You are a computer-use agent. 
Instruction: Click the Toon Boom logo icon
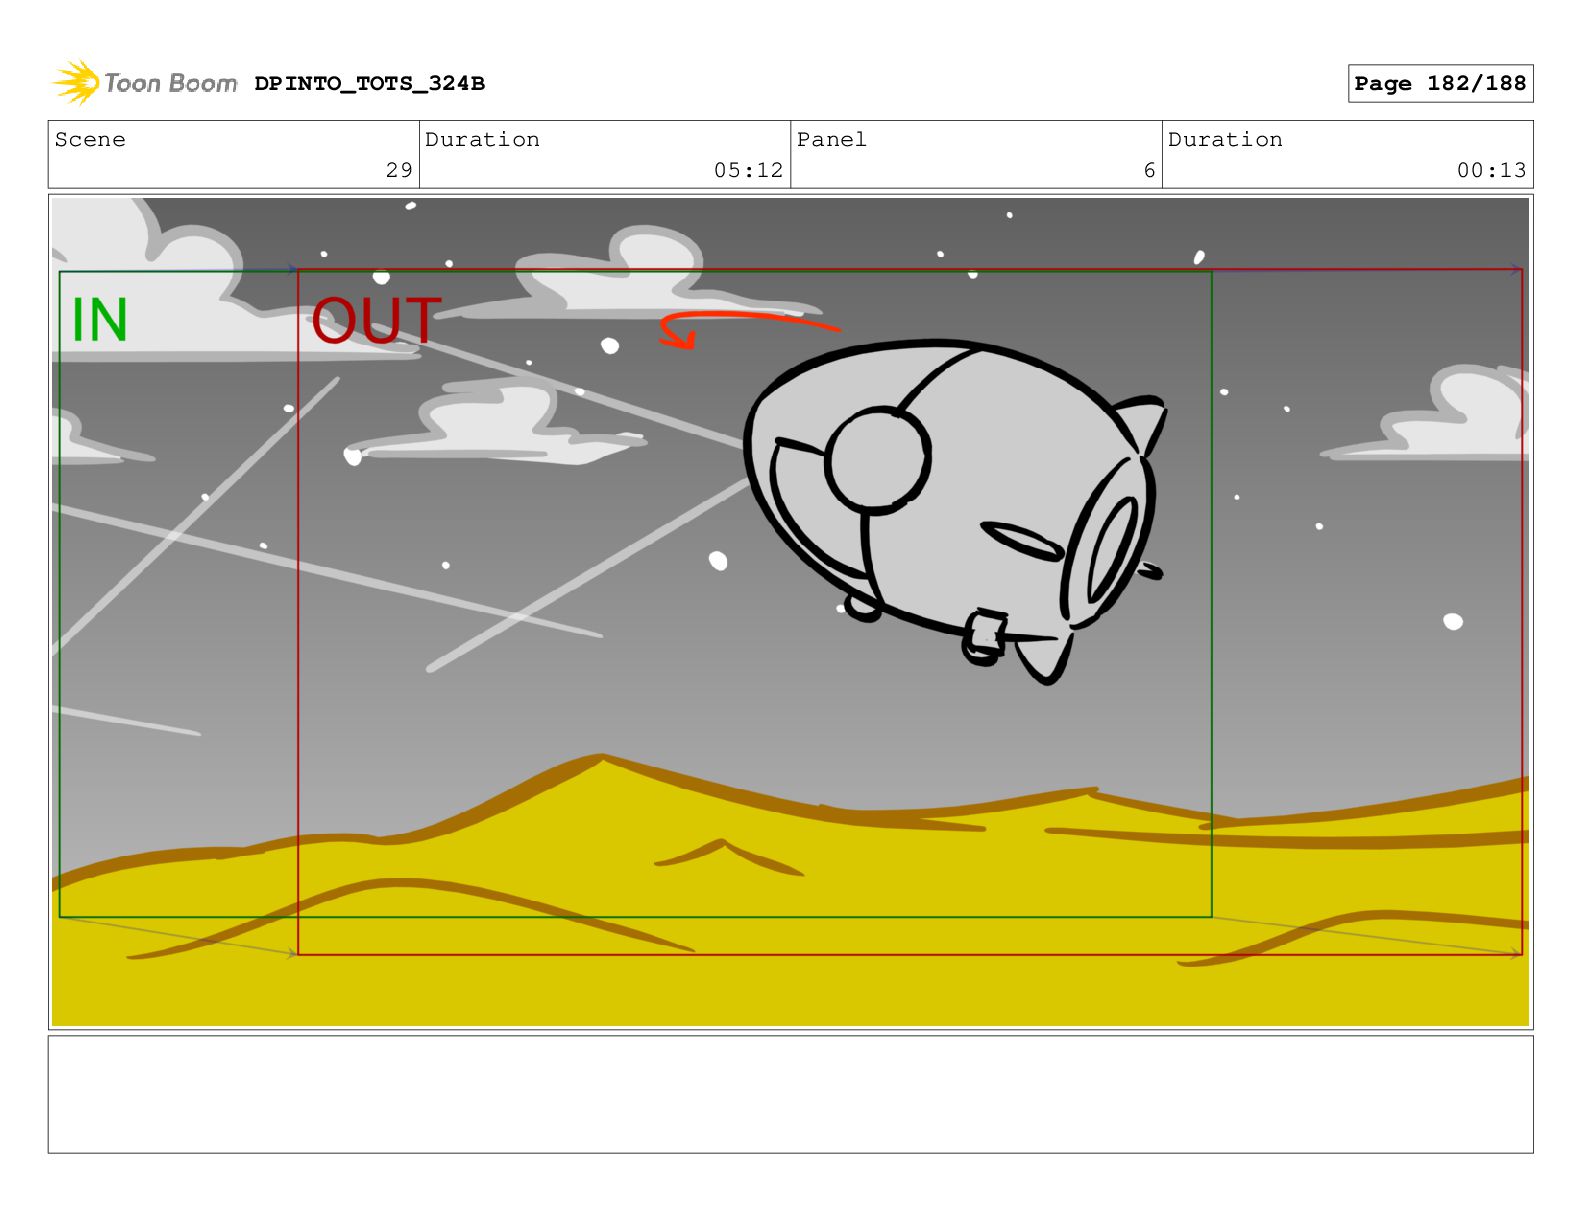coord(76,82)
